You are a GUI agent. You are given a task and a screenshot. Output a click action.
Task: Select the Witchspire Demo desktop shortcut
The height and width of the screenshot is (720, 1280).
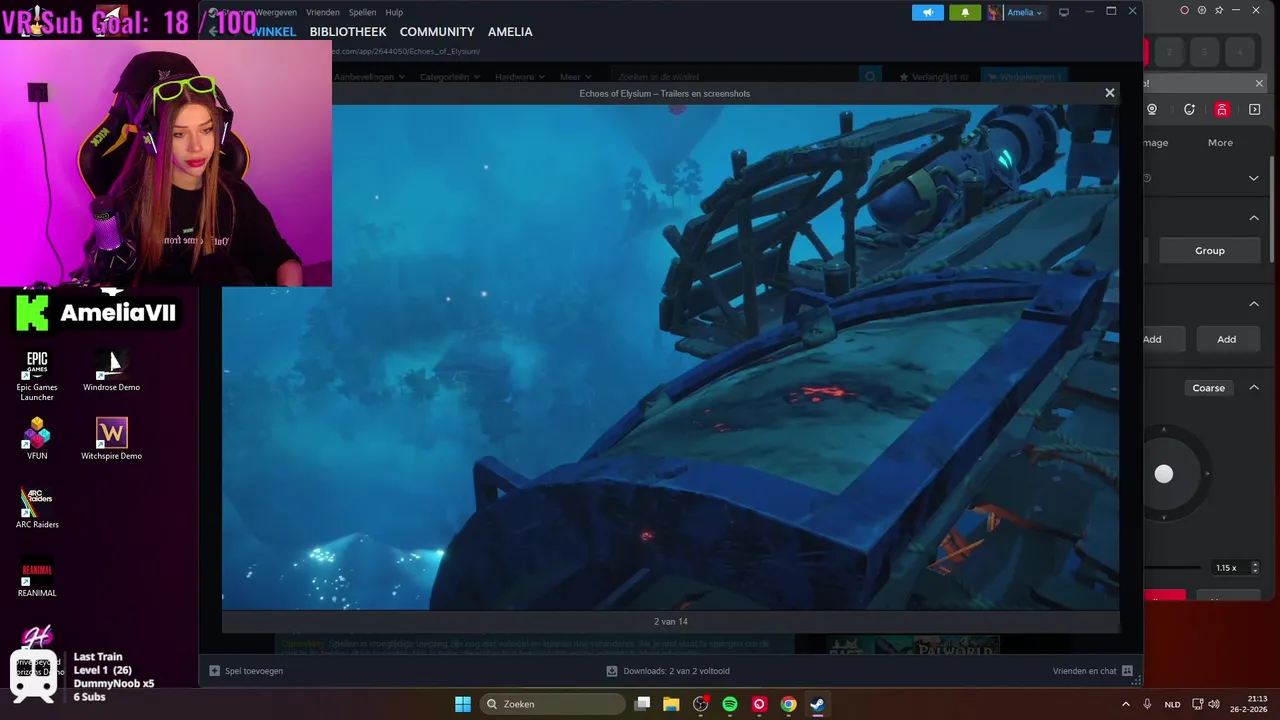(x=111, y=438)
